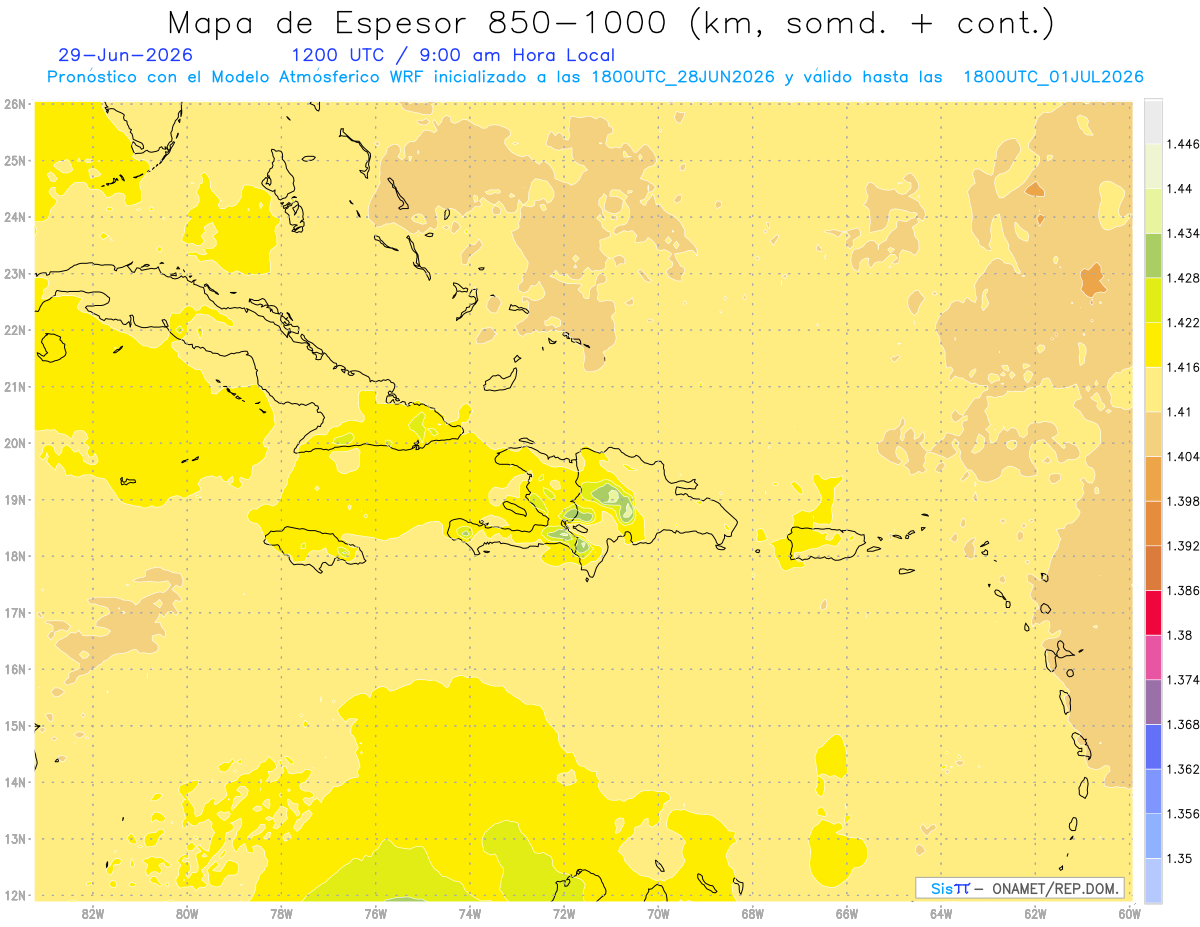Screen dimensions: 1200x927
Task: Click the 78W longitude axis label
Action: coord(281,913)
